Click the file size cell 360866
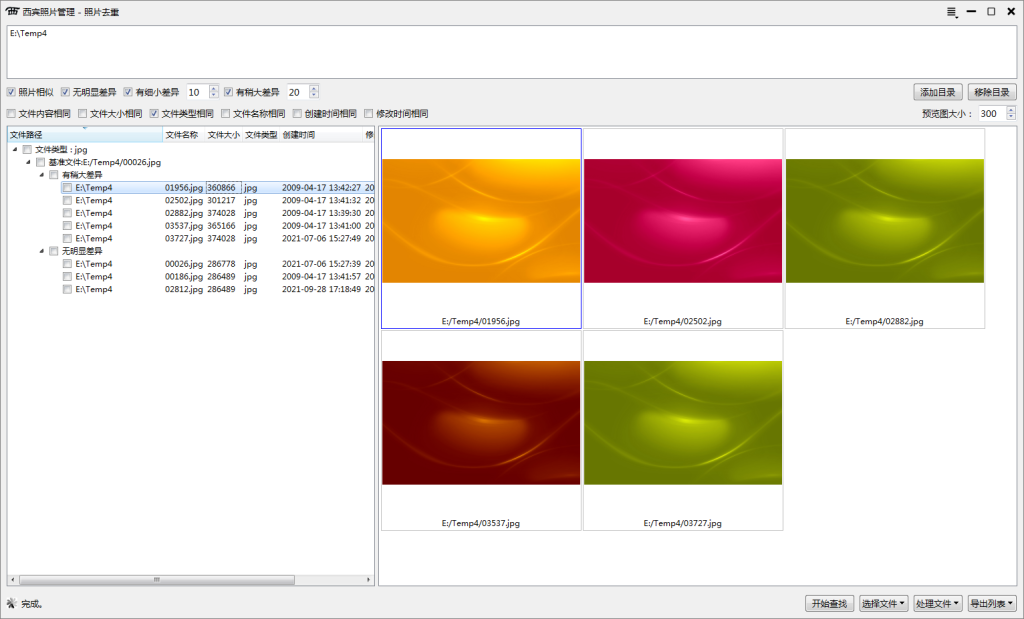1024x619 pixels. point(221,187)
